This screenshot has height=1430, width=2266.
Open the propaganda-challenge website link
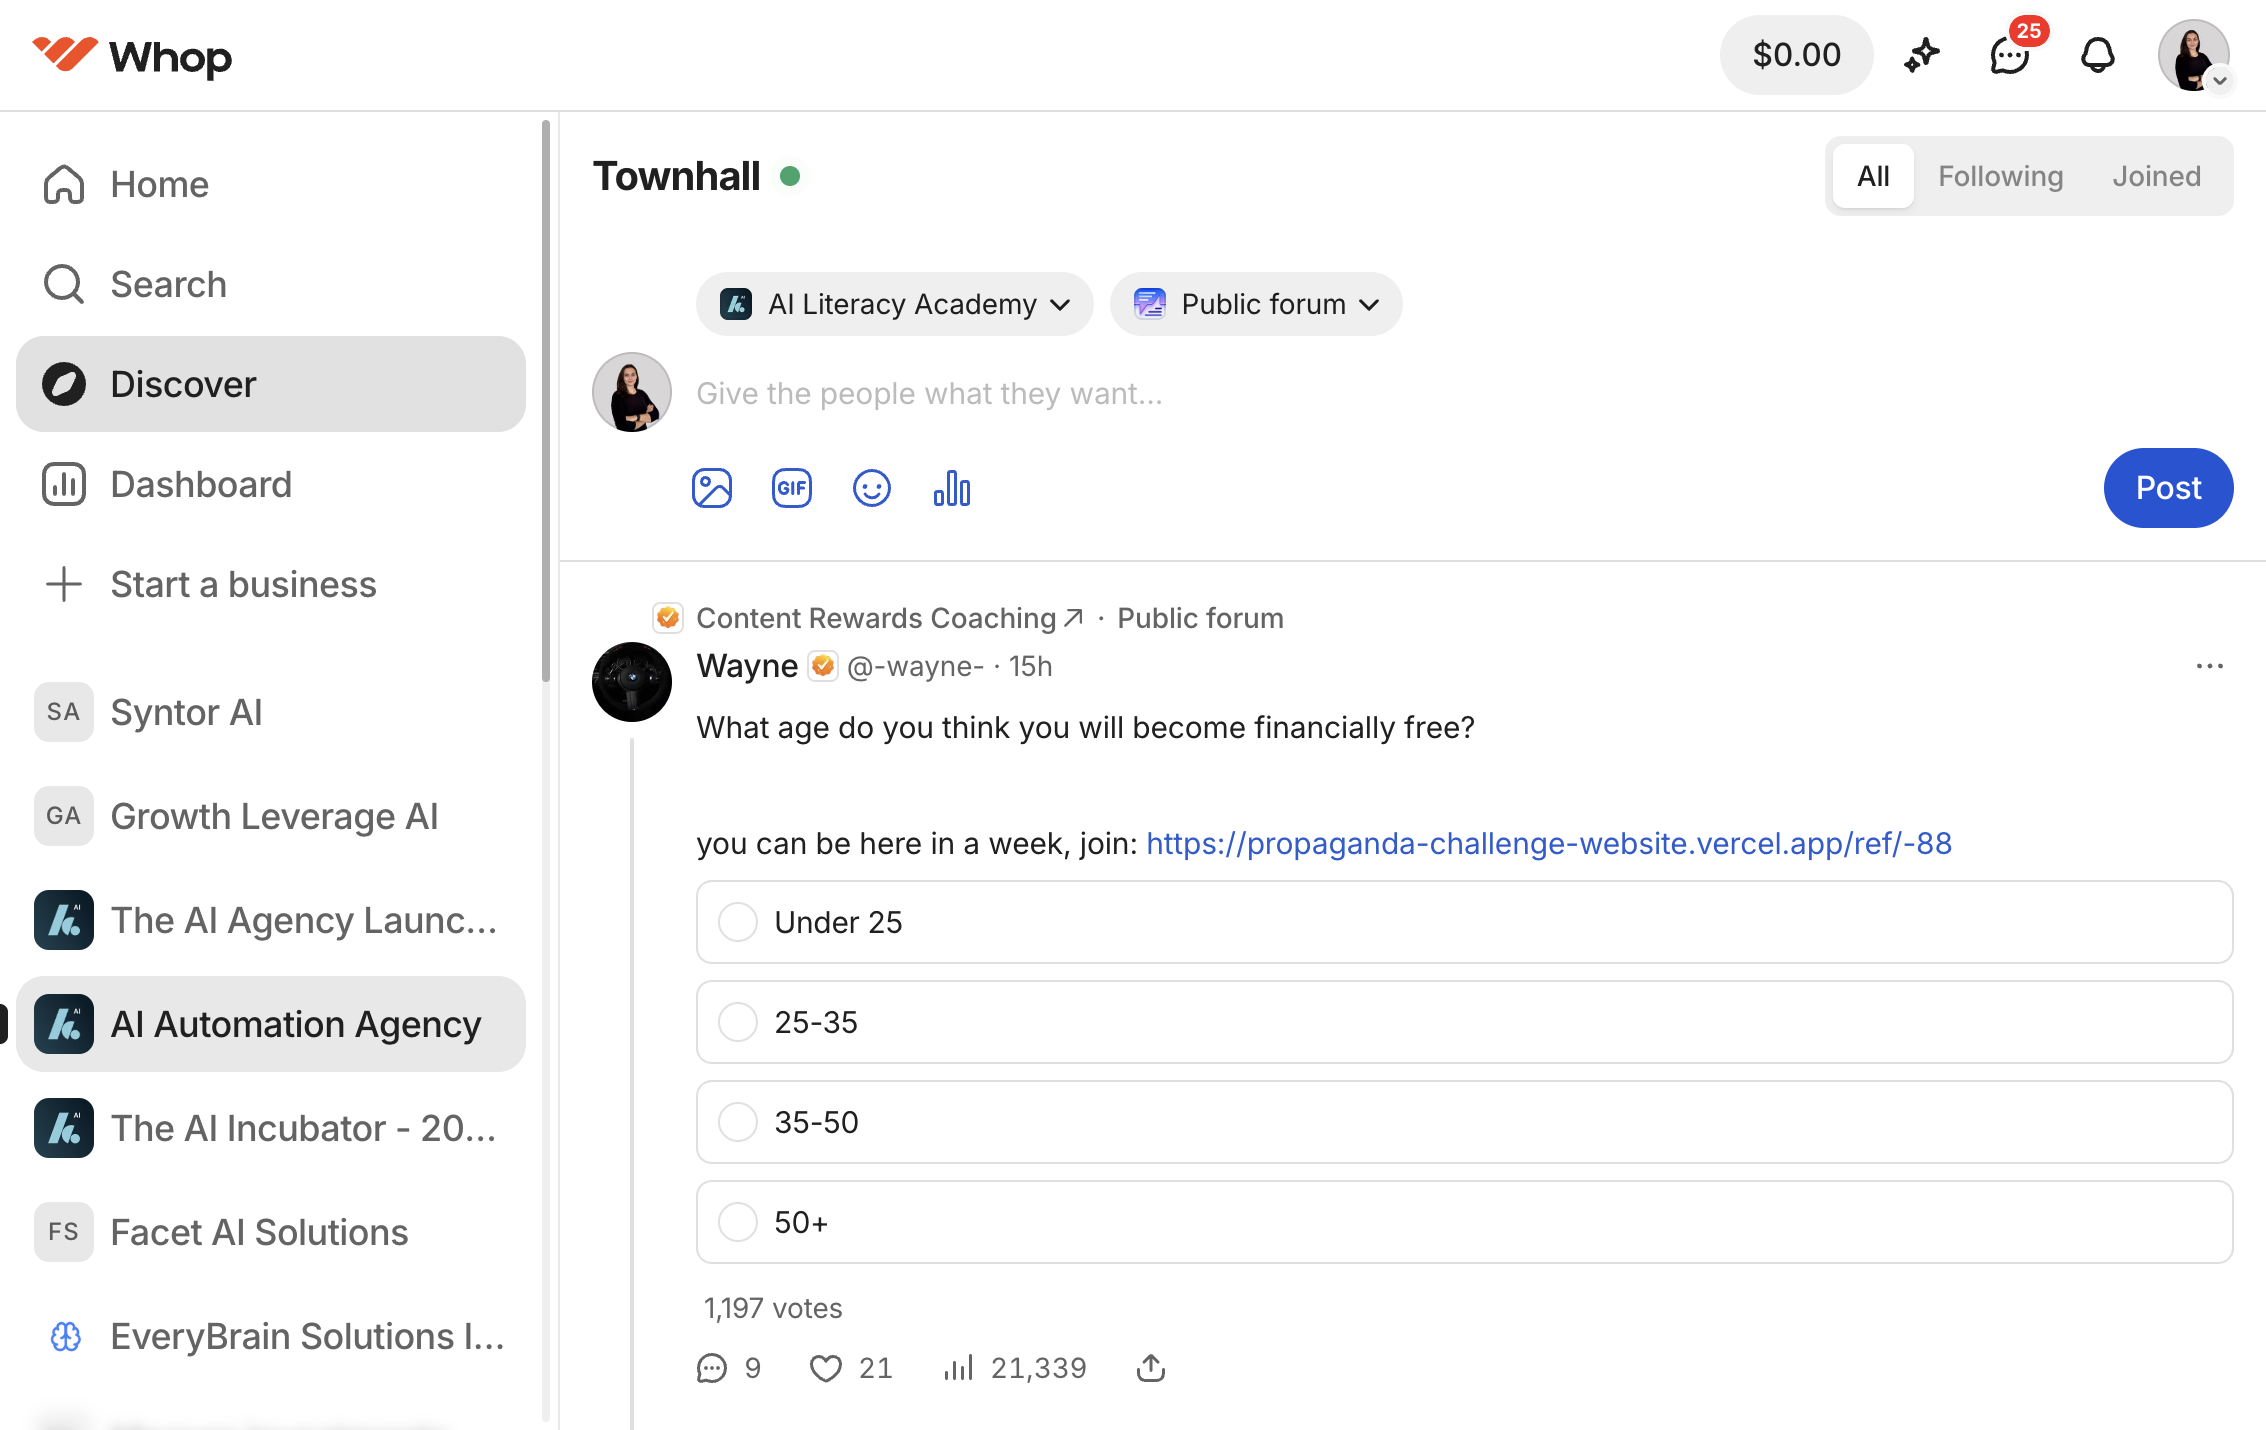point(1548,843)
